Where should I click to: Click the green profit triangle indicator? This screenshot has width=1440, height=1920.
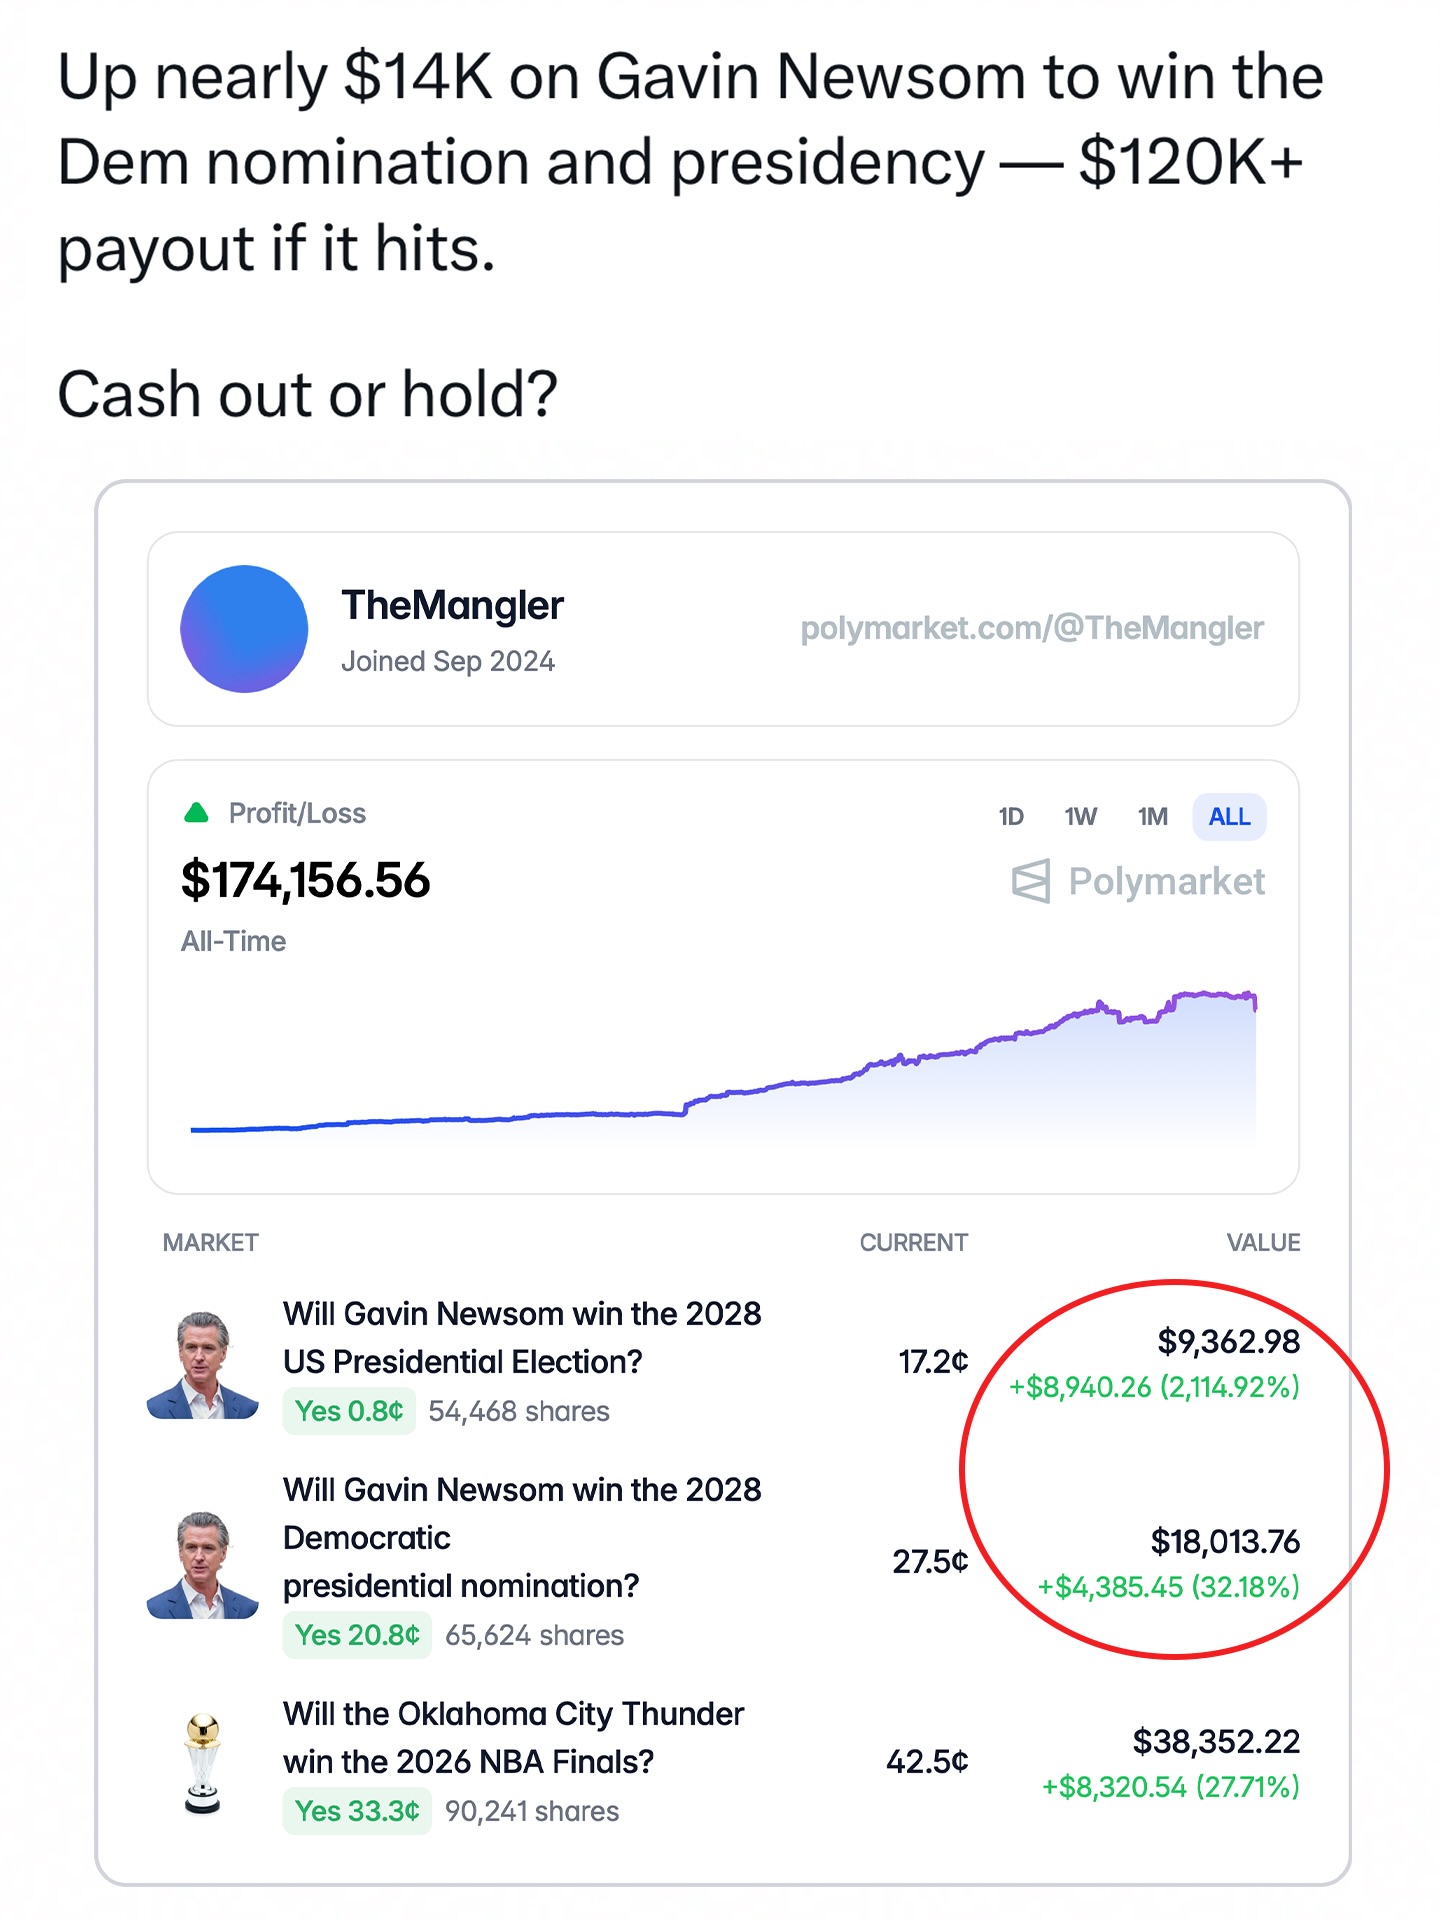point(196,813)
